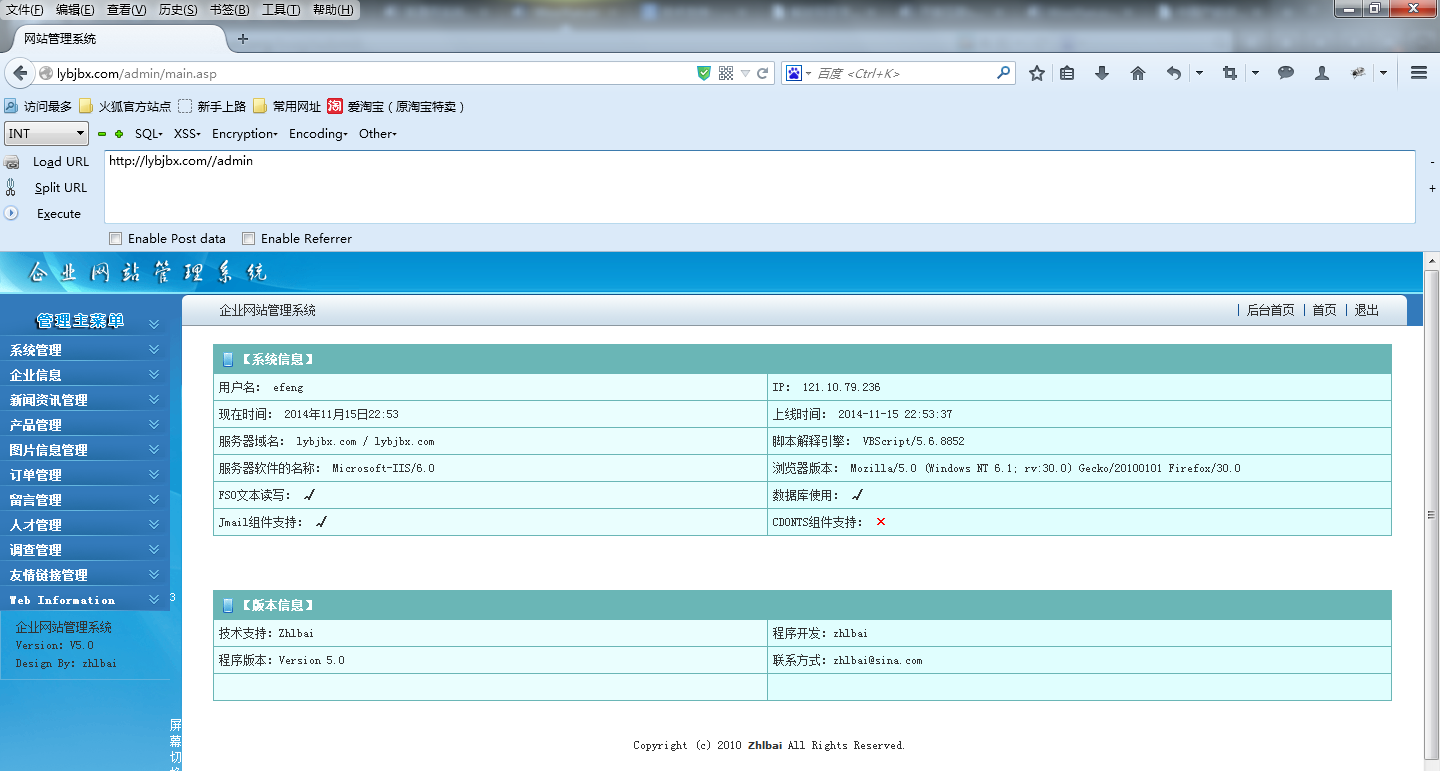1440x771 pixels.
Task: Collapse the Web Information sidebar section
Action: (85, 600)
